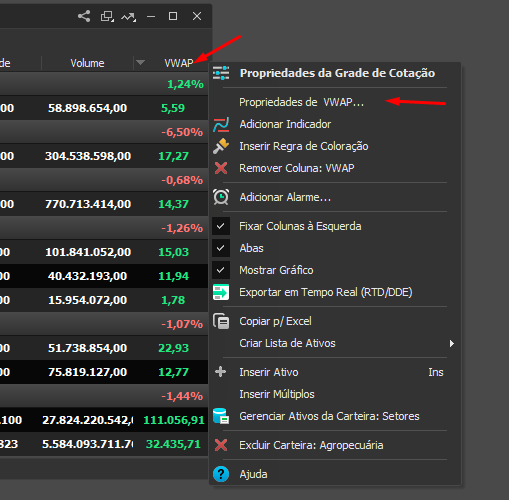Click VWAP value 1,78
This screenshot has height=500, width=509.
pyautogui.click(x=173, y=300)
